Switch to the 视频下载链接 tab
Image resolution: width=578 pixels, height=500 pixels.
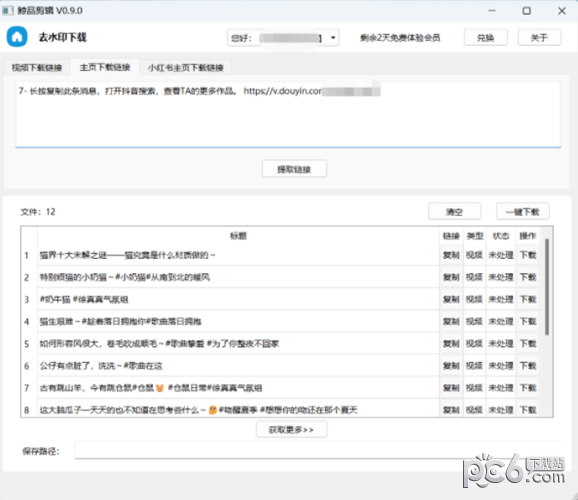(36, 67)
